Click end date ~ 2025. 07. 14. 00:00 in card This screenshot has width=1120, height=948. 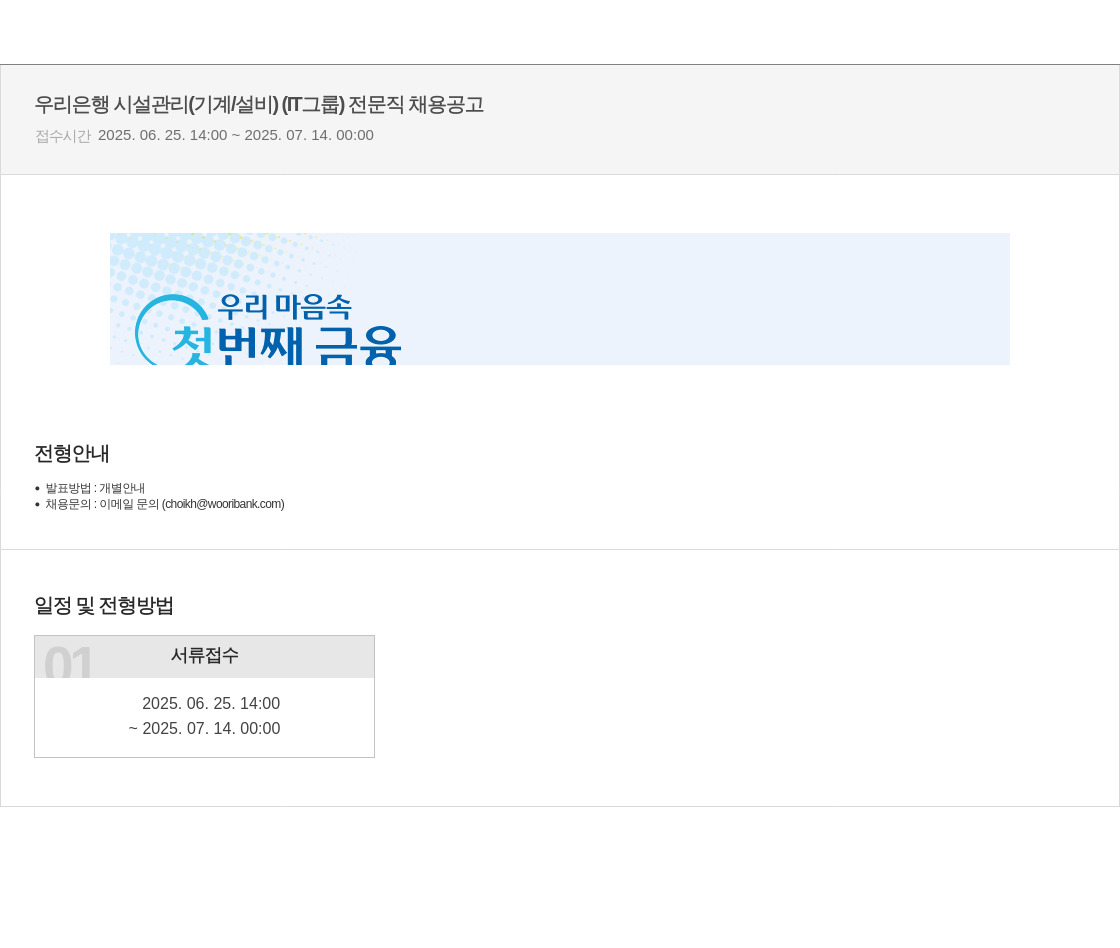tap(204, 728)
